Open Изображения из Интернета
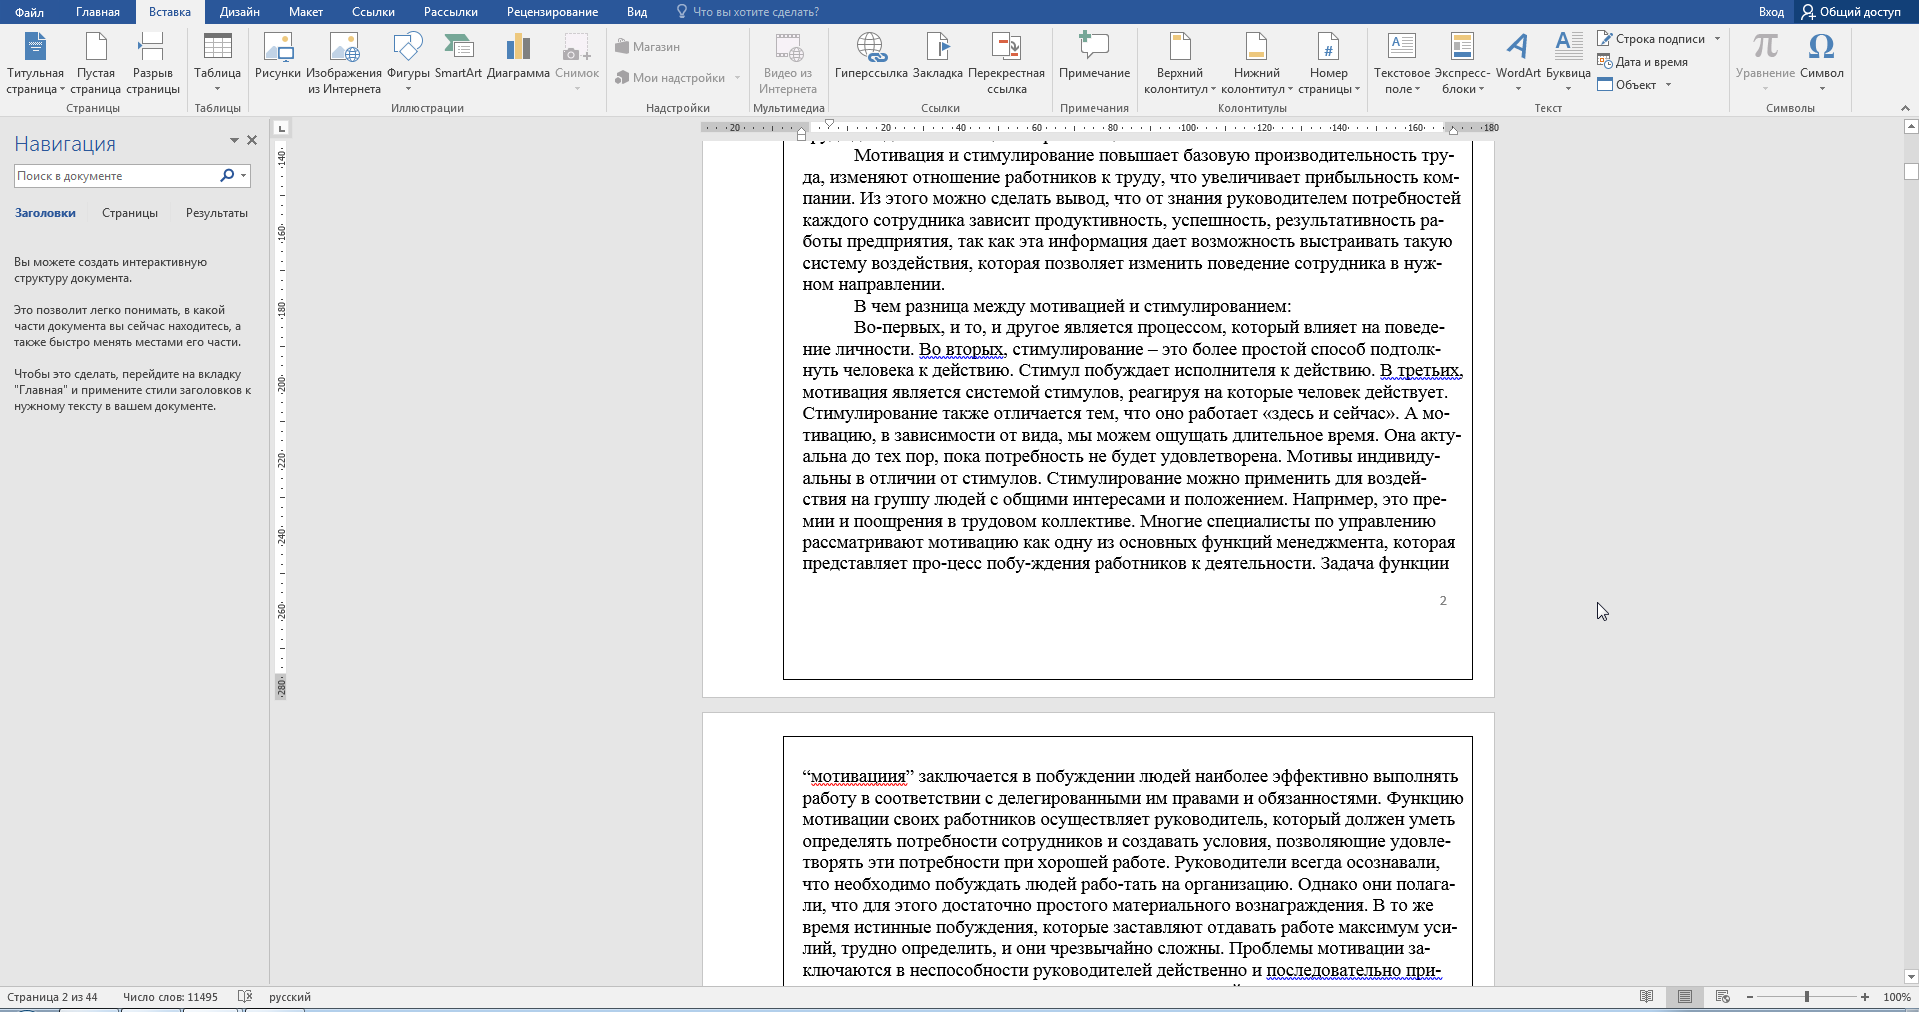 344,63
